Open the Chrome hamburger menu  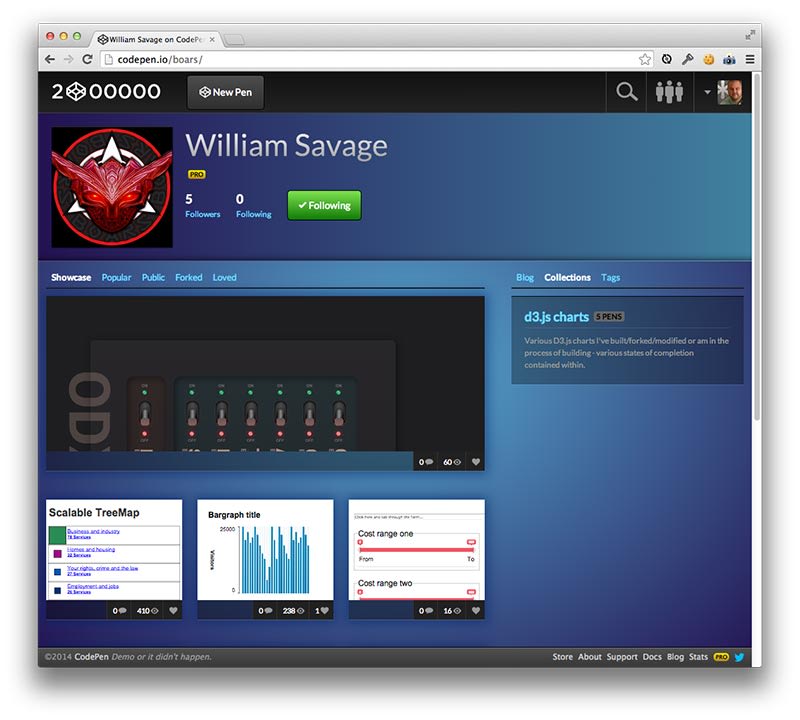[749, 60]
